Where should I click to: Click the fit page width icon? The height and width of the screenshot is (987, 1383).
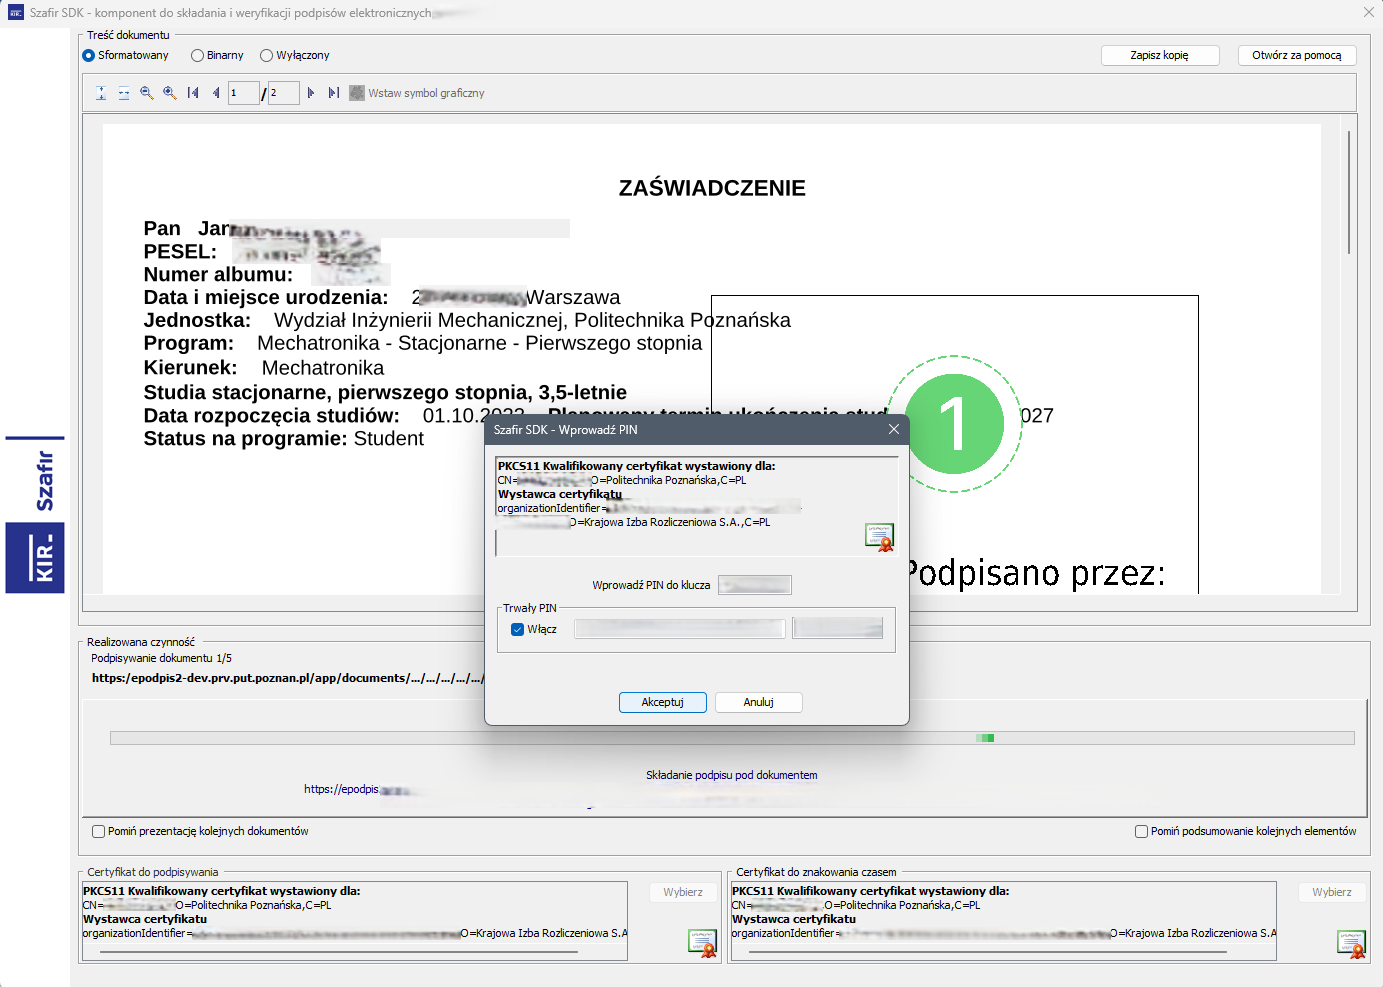coord(124,93)
